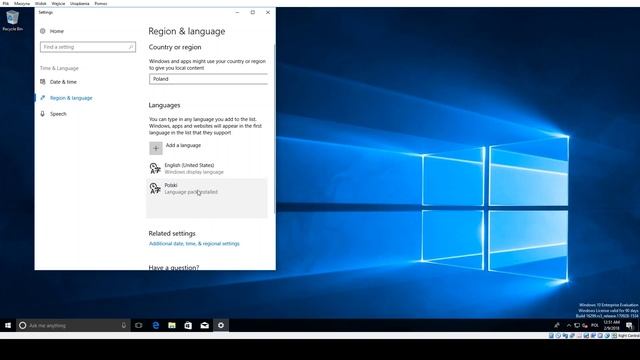This screenshot has width=640, height=360.
Task: Open Task View from the taskbar
Action: pyautogui.click(x=139, y=325)
